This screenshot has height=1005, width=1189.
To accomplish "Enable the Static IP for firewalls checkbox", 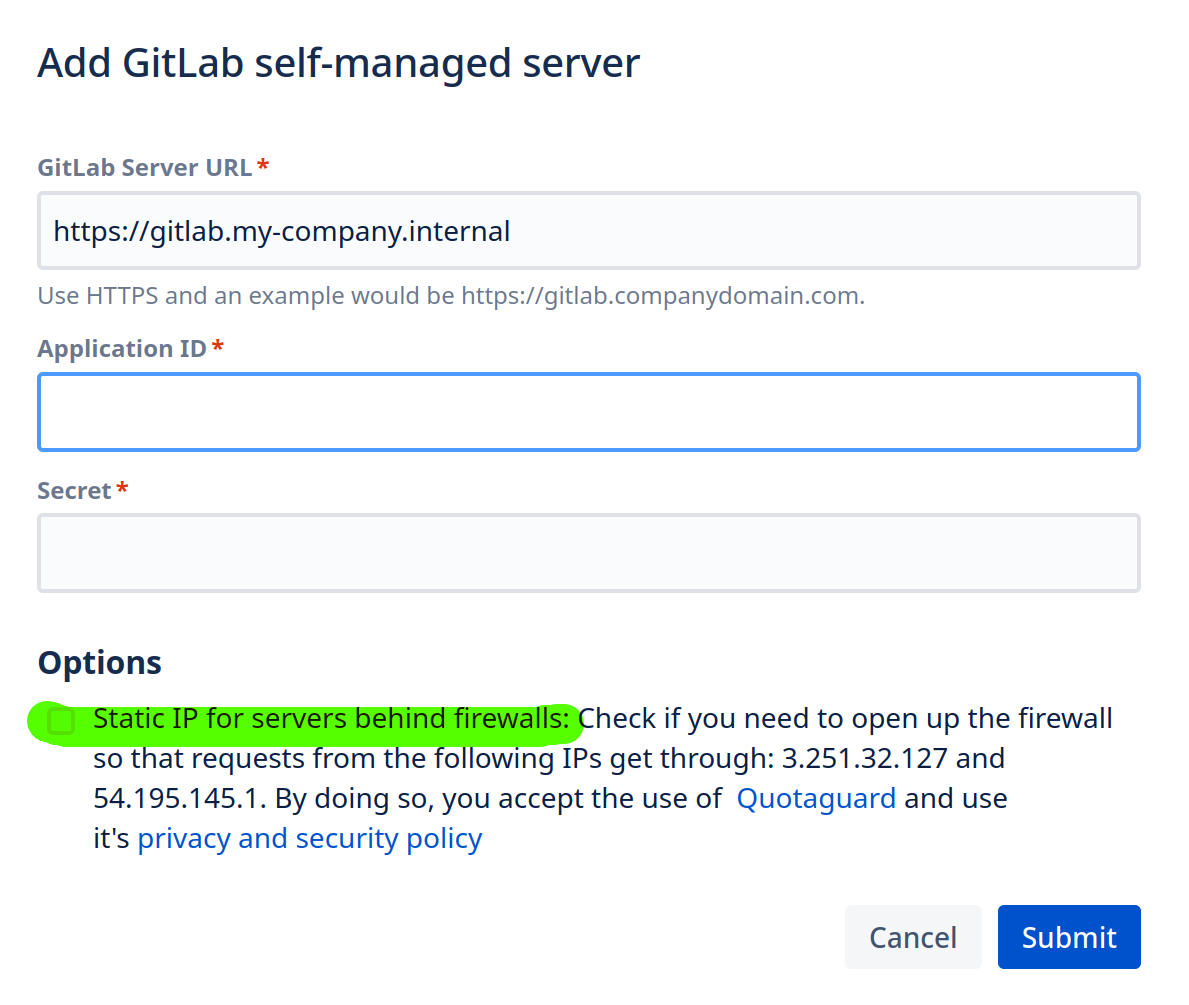I will (62, 720).
